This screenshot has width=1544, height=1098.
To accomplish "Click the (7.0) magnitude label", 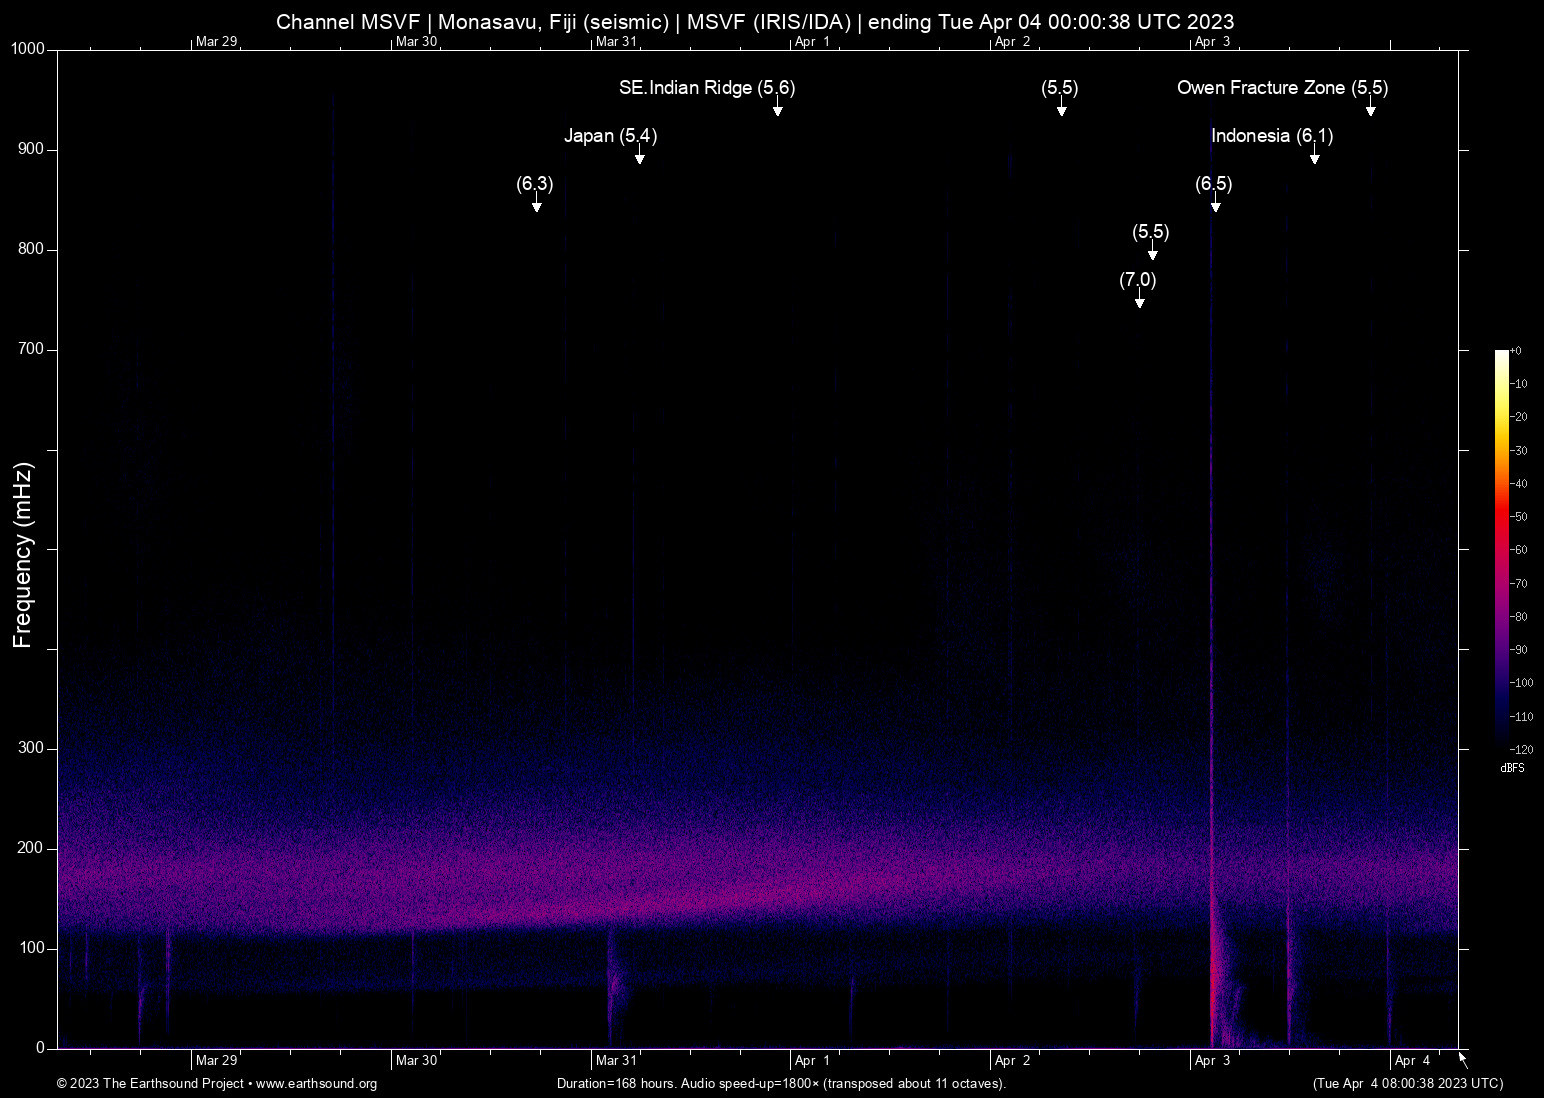I will pos(1137,280).
